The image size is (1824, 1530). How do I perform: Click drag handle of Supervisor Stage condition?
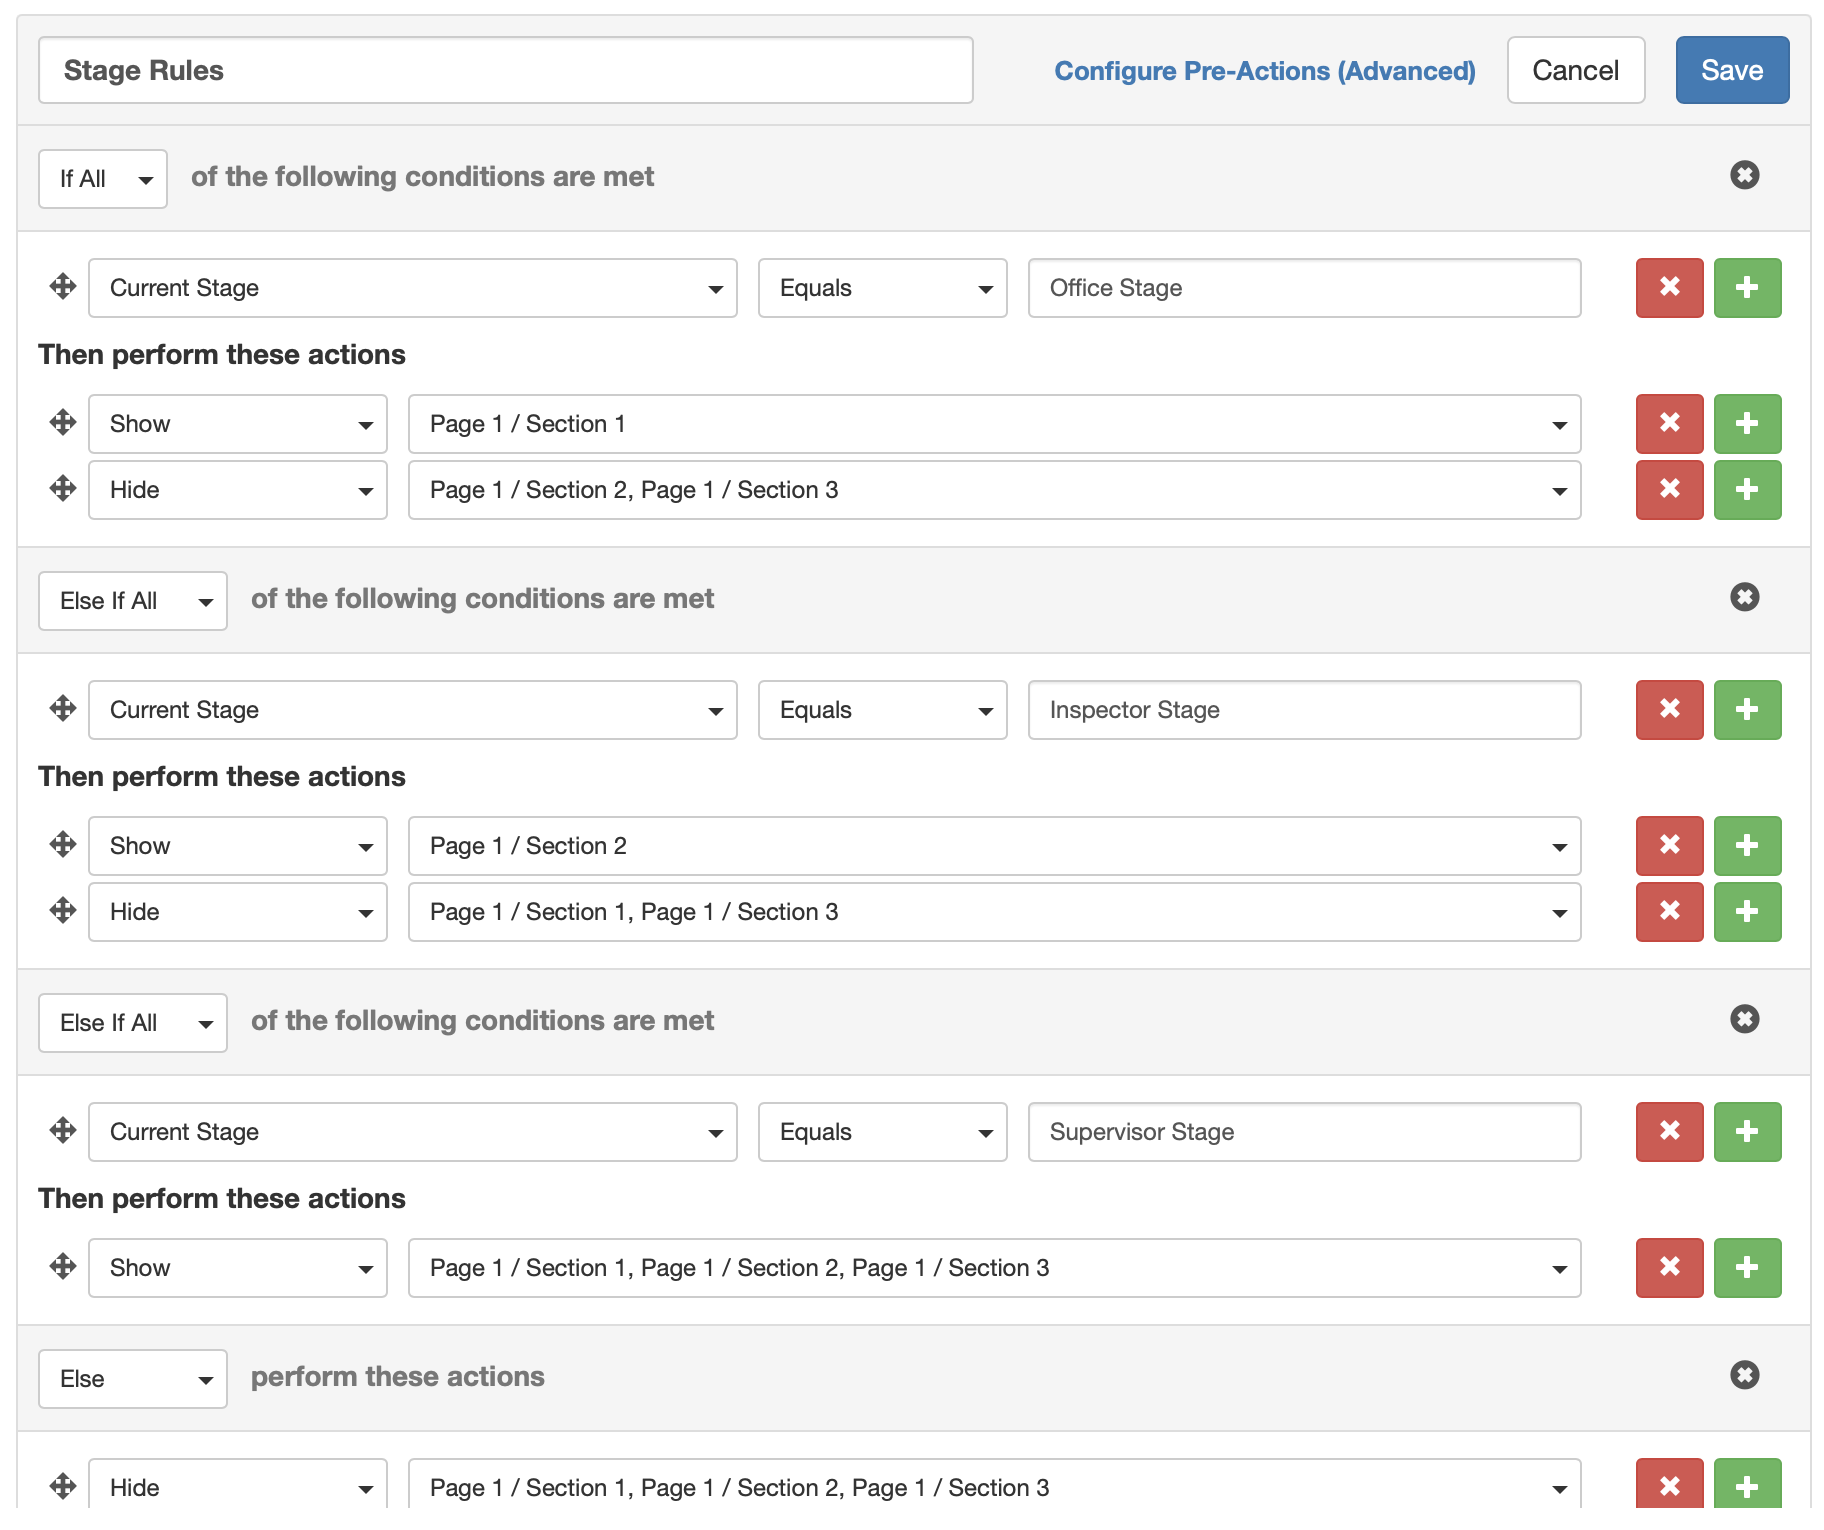(63, 1131)
